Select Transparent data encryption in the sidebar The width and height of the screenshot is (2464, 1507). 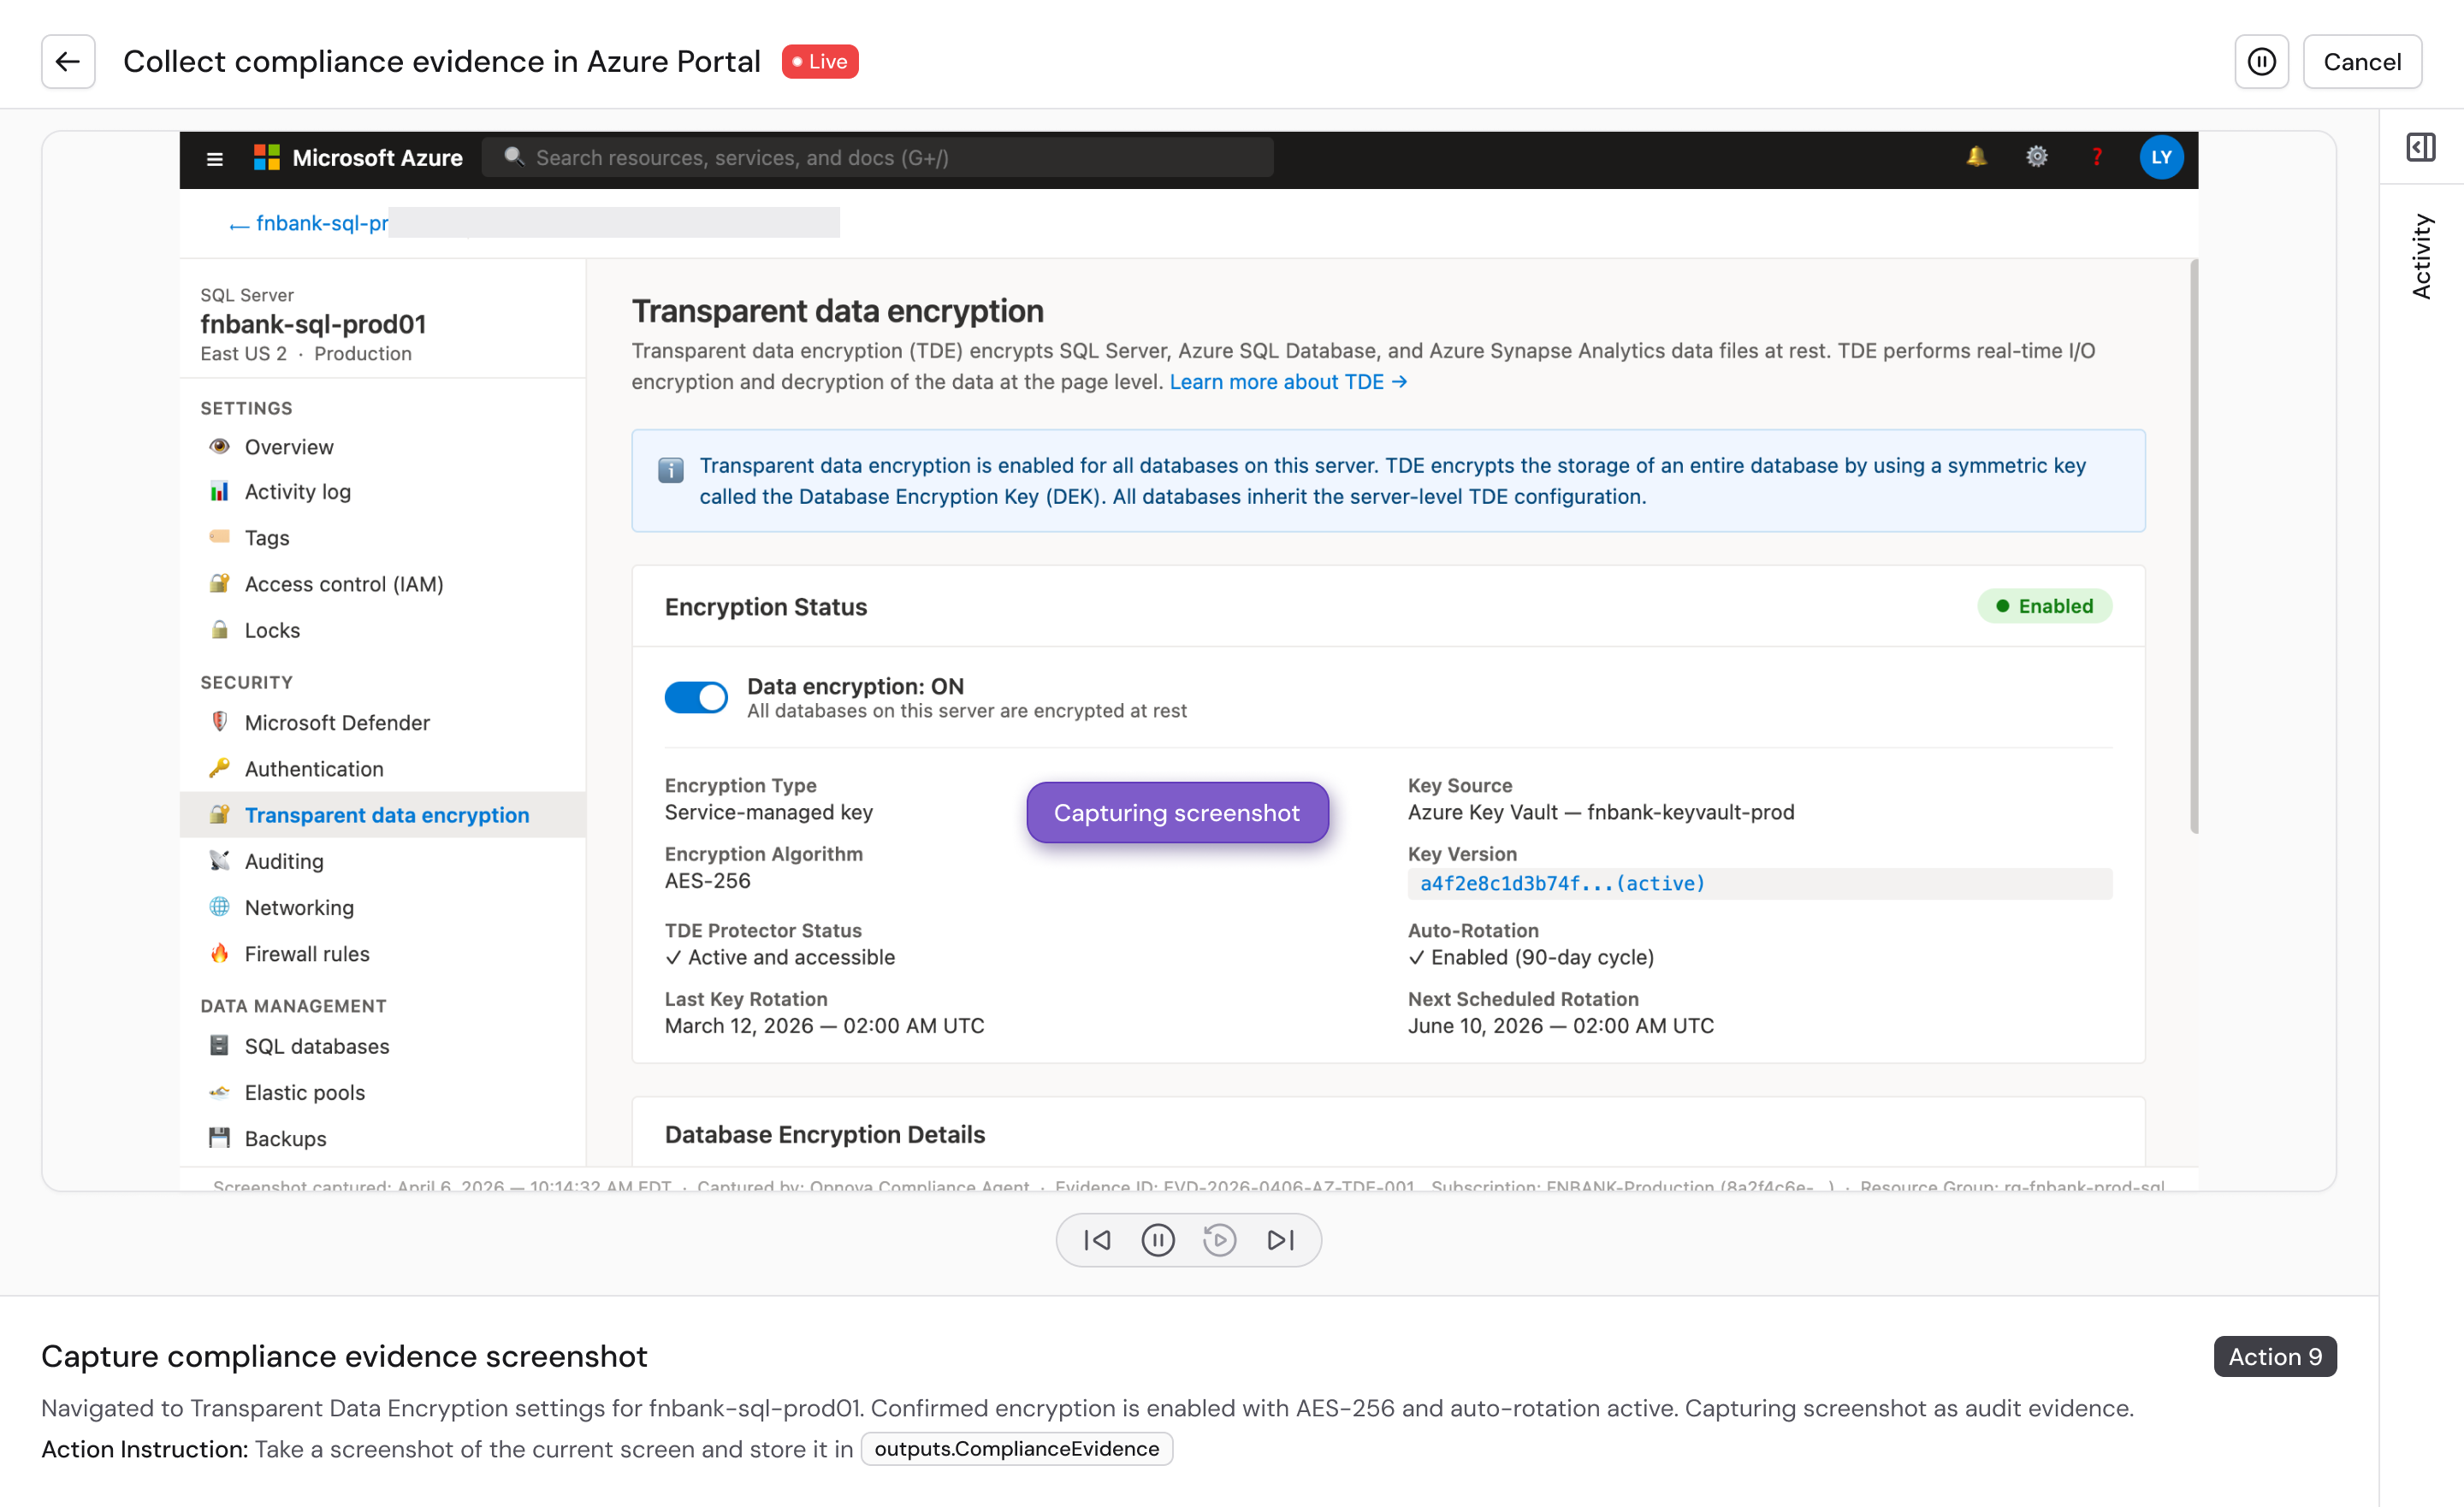[388, 814]
